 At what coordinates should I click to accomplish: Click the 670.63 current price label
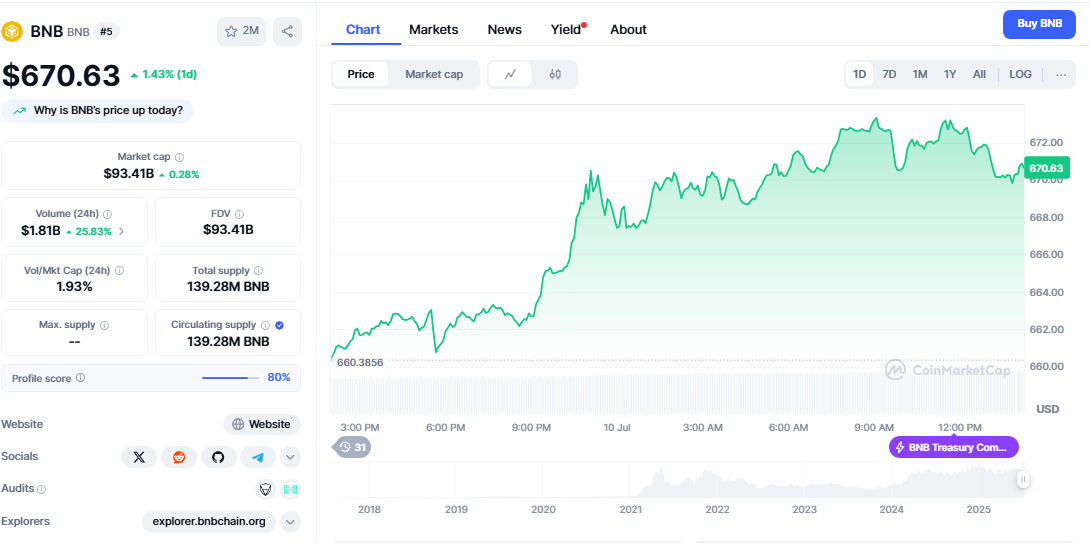pyautogui.click(x=1046, y=168)
